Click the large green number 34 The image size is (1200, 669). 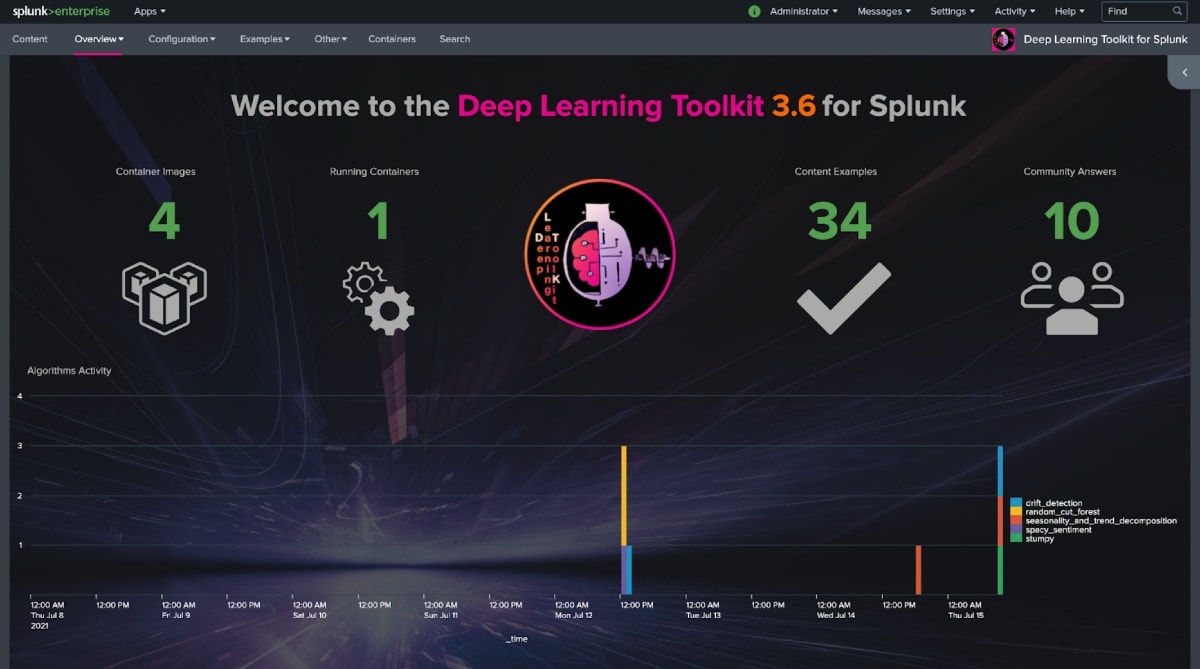point(840,222)
